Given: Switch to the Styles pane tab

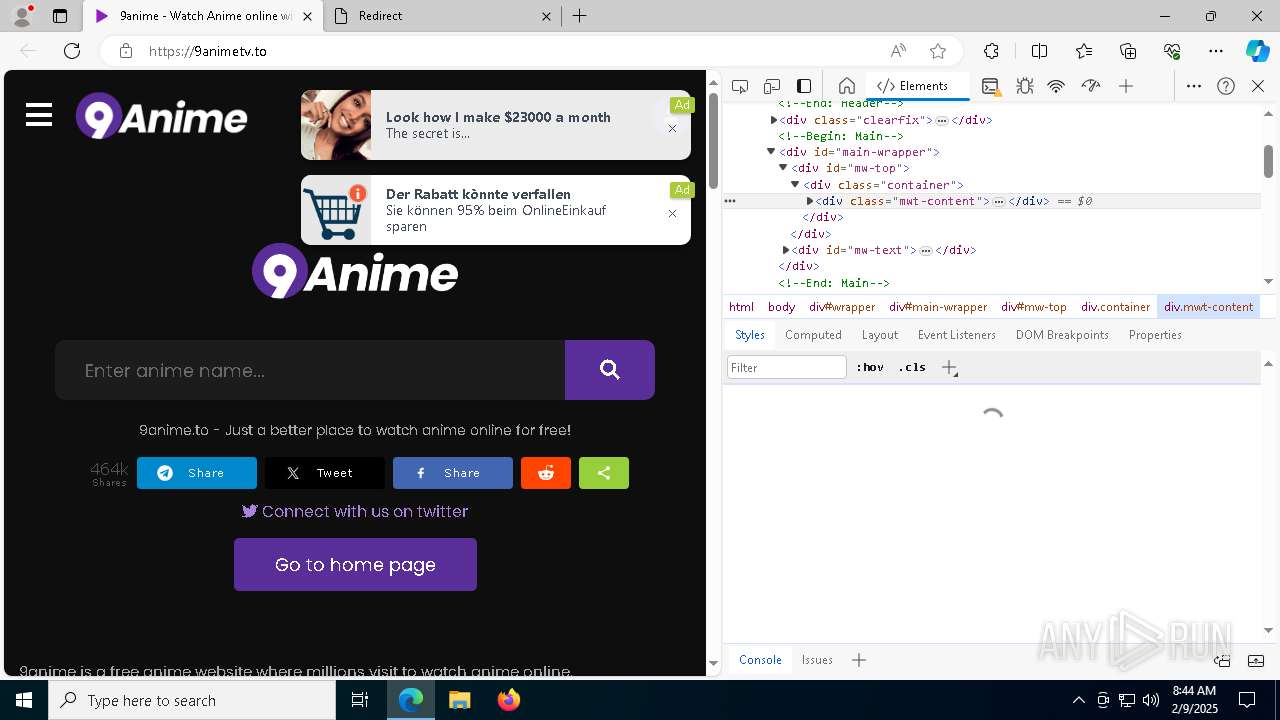Looking at the screenshot, I should point(750,335).
